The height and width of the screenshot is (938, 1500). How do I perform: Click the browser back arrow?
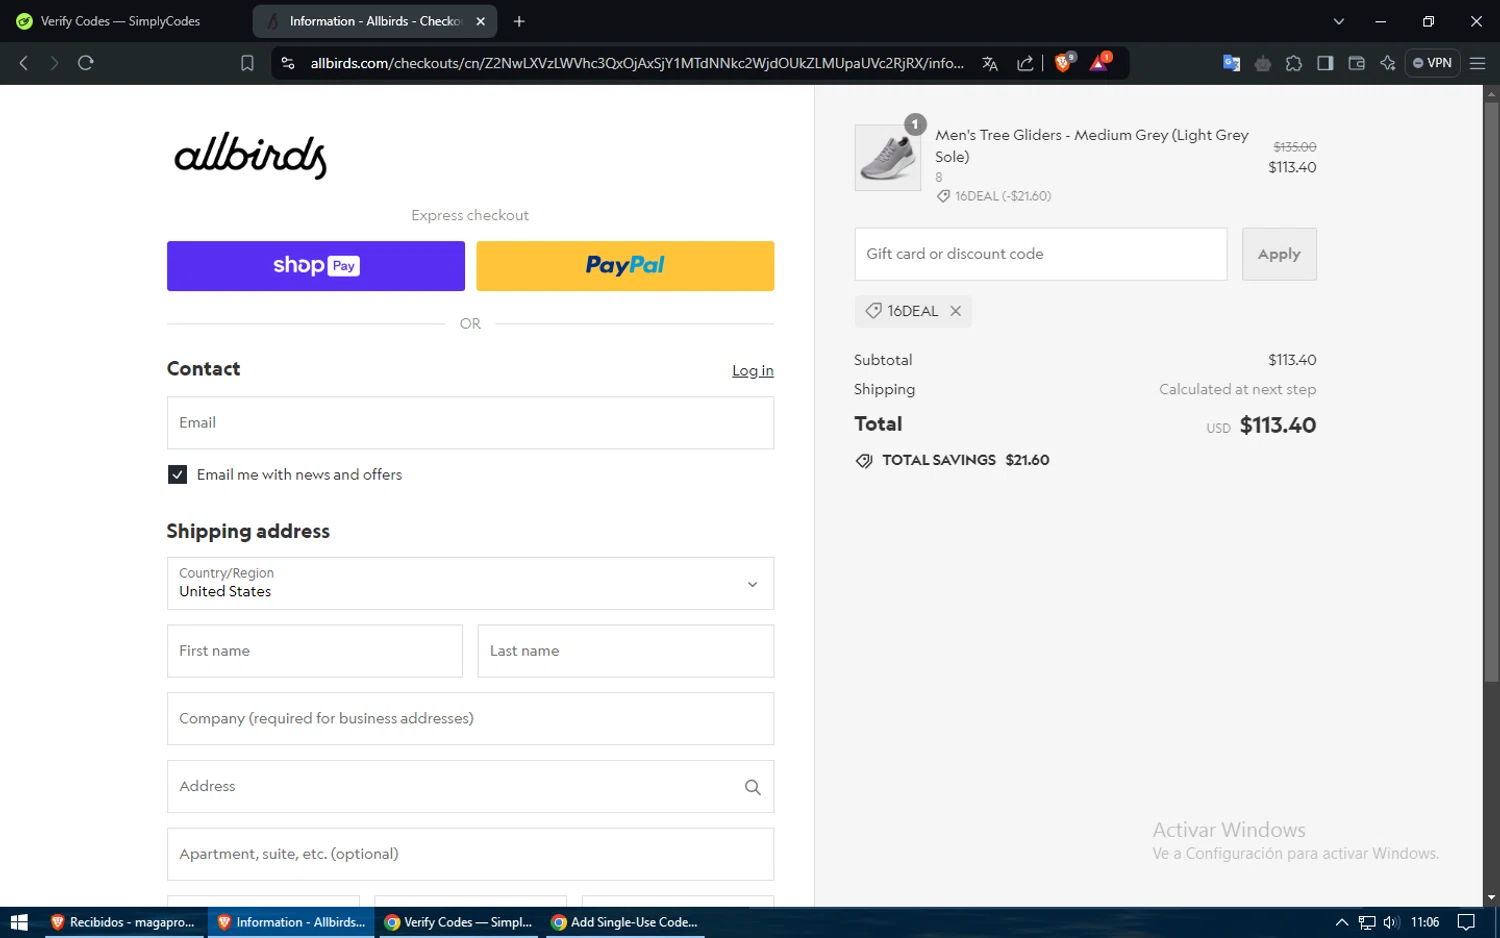pos(24,63)
